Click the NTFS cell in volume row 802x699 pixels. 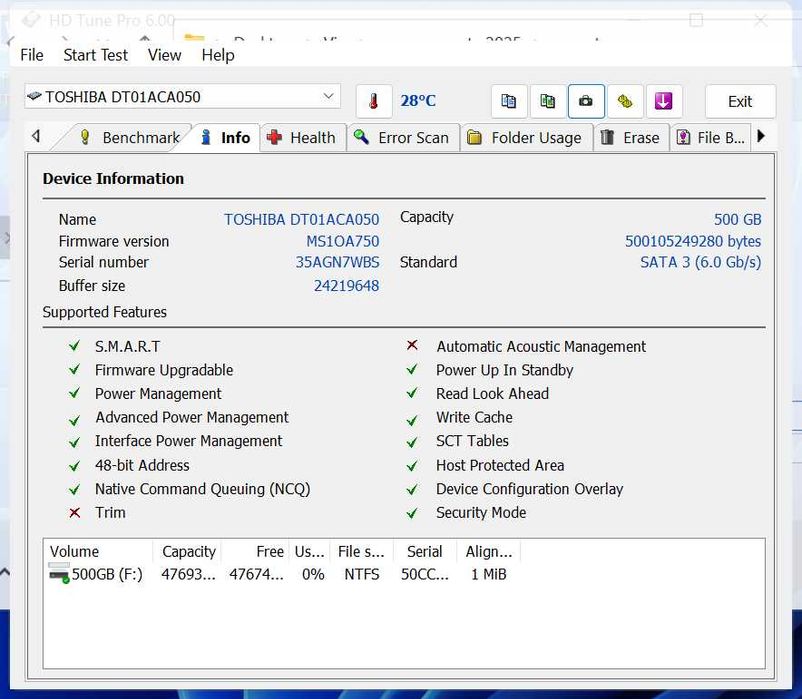[x=362, y=574]
